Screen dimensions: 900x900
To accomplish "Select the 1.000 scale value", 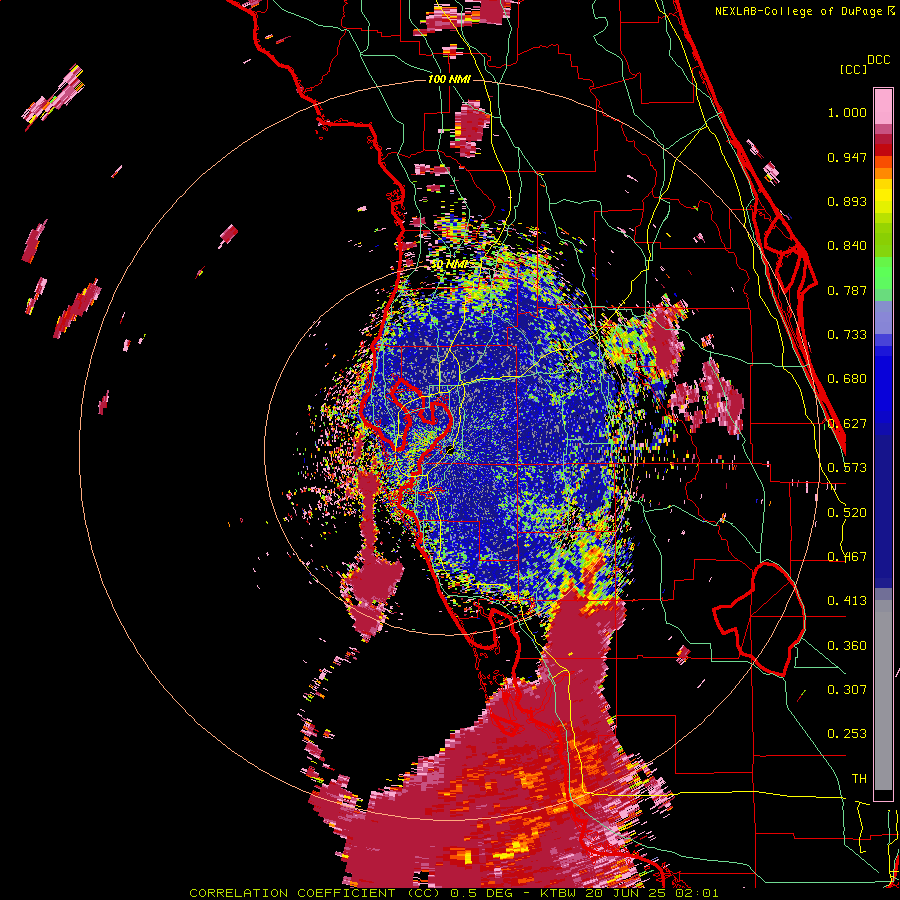I will pyautogui.click(x=847, y=112).
